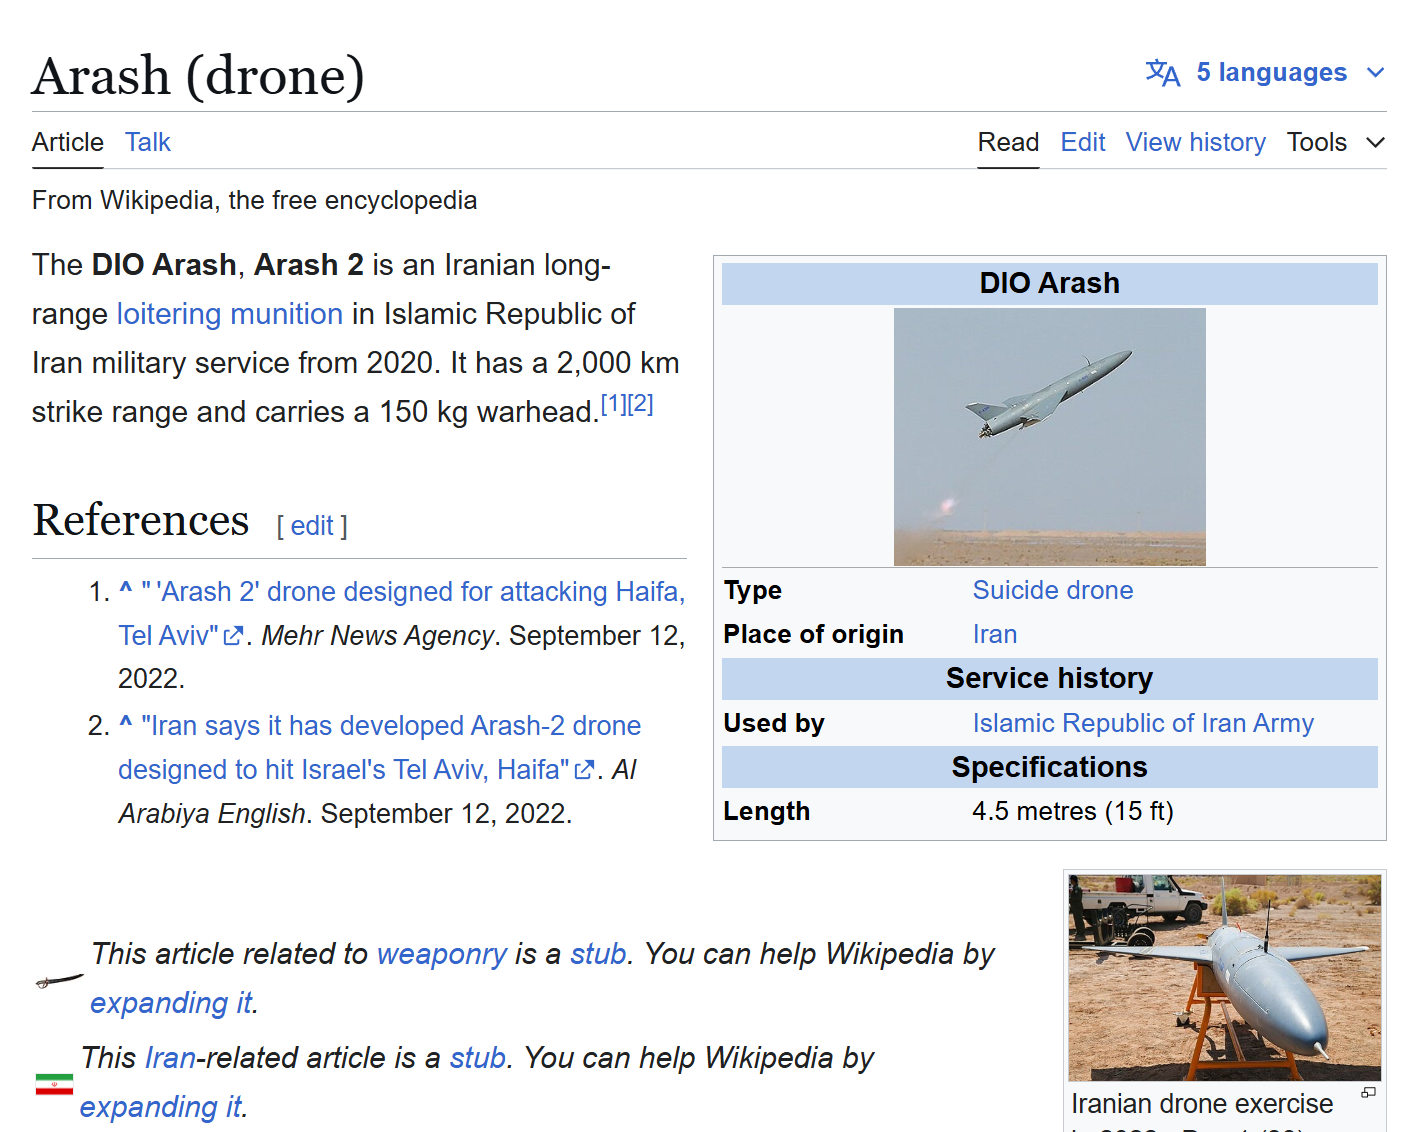Click the caret backlink of reference 1
The height and width of the screenshot is (1132, 1406).
(126, 590)
